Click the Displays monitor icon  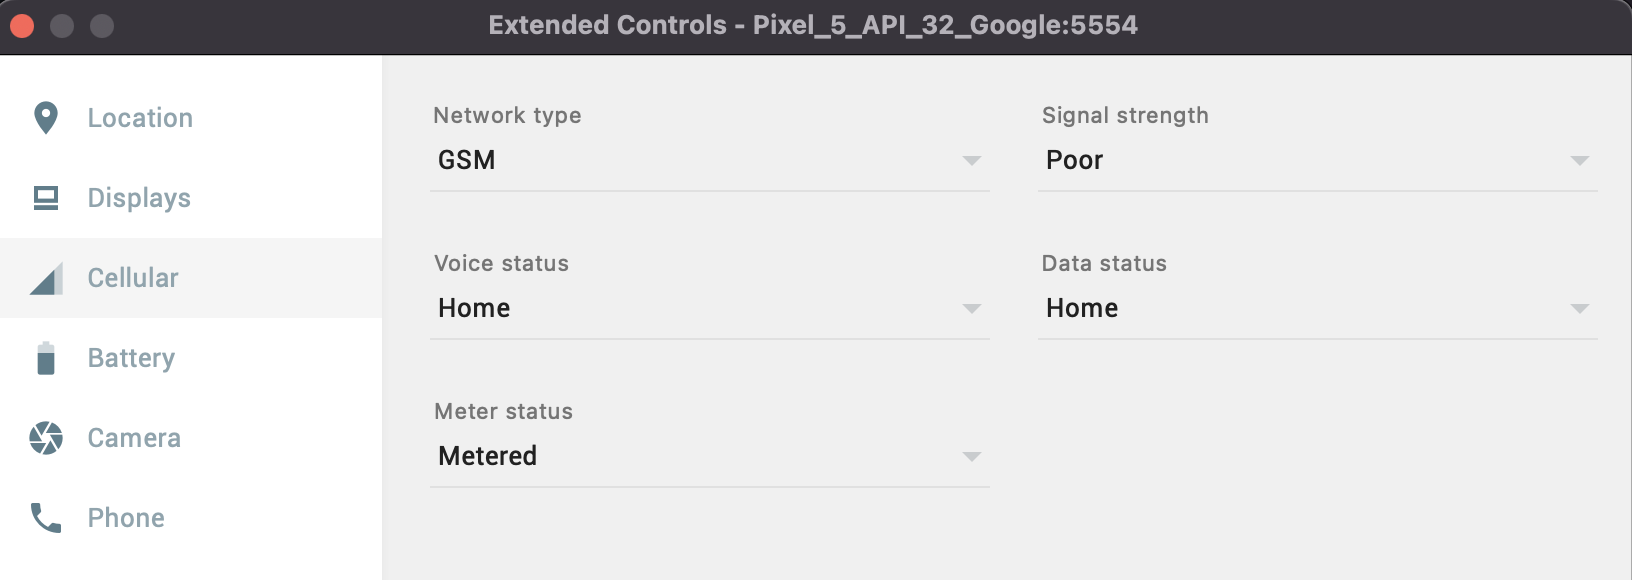point(44,197)
